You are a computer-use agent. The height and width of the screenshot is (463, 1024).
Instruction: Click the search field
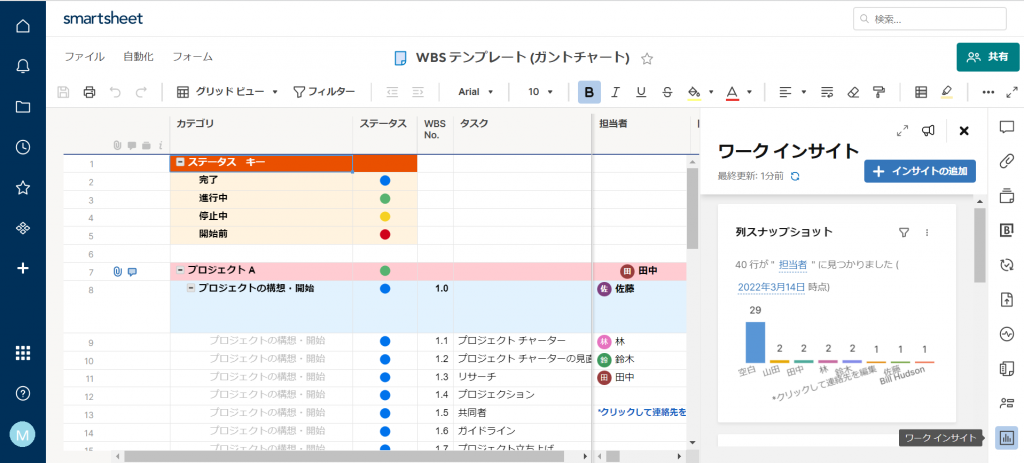[x=929, y=19]
